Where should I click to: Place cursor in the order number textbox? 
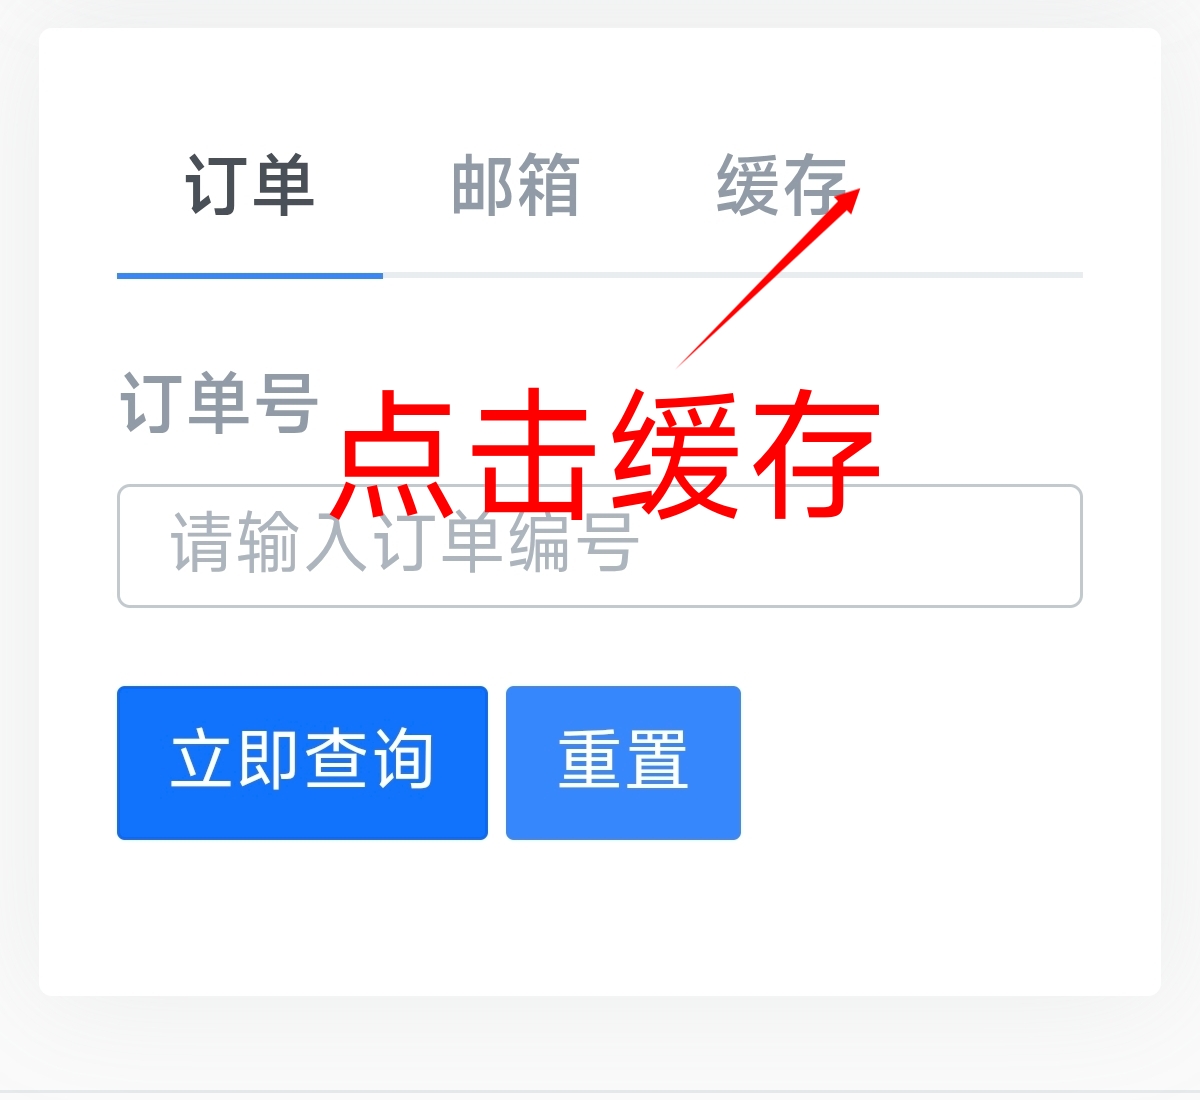tap(600, 546)
